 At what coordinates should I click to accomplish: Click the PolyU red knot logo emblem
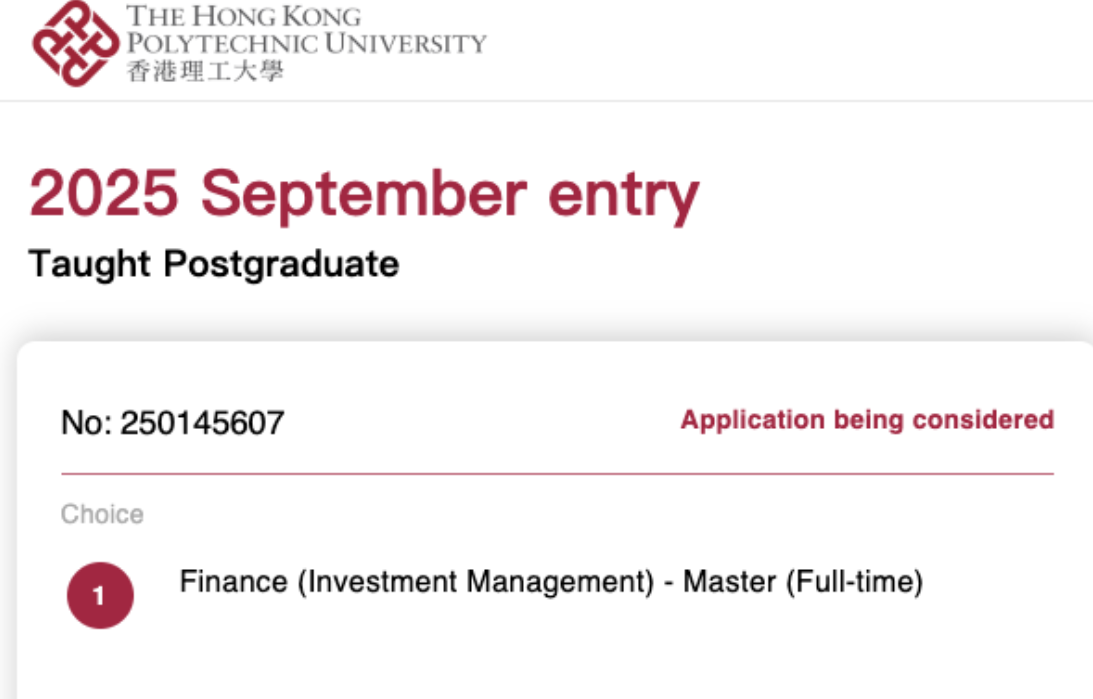75,42
